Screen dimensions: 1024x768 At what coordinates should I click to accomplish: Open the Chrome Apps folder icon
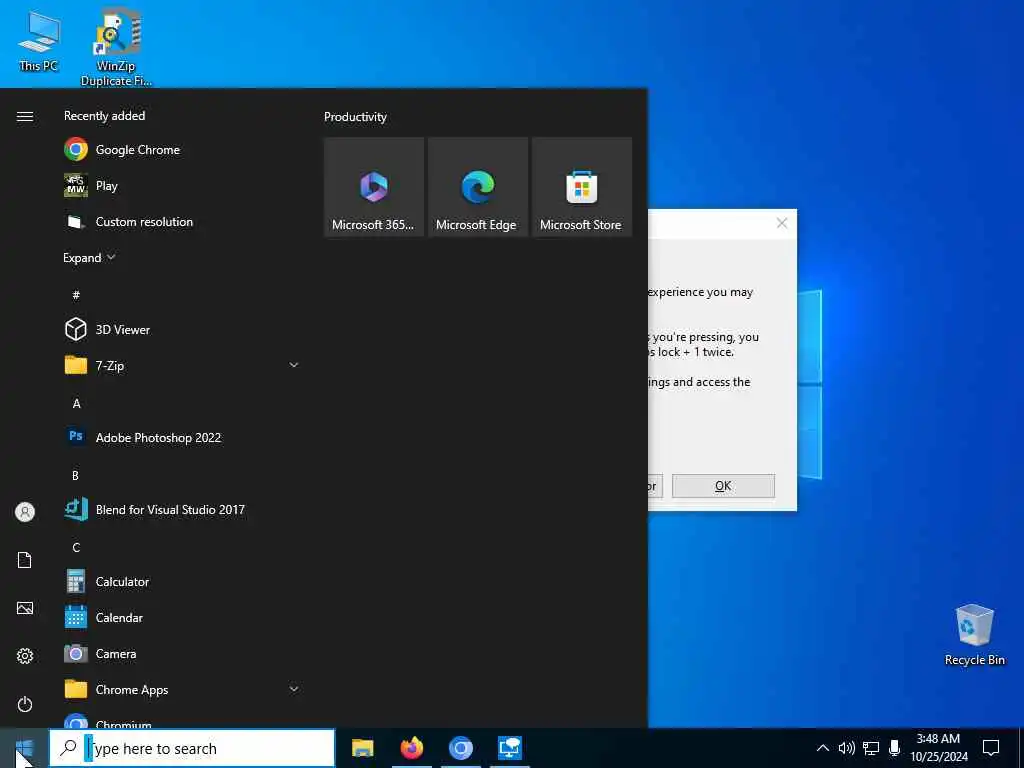[76, 689]
